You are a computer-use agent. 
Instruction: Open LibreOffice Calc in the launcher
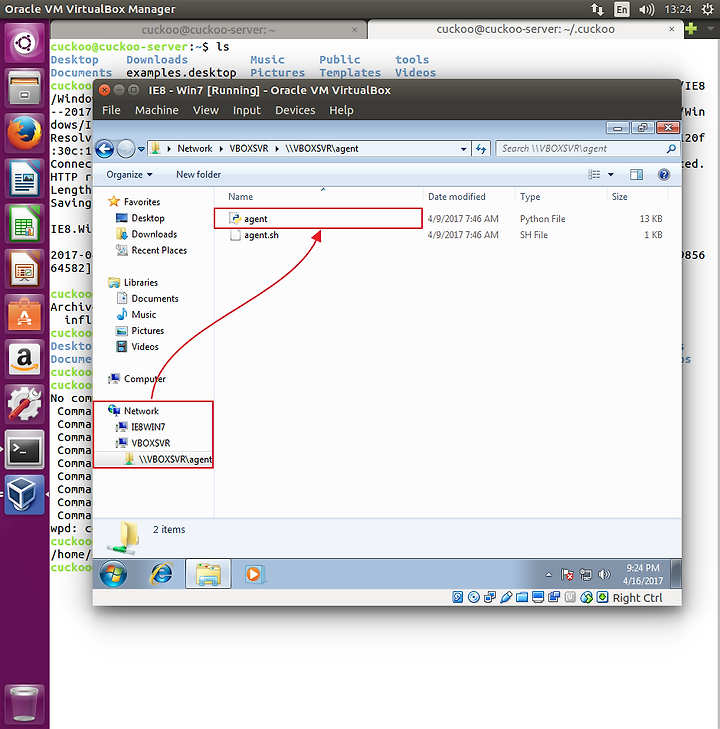point(24,224)
